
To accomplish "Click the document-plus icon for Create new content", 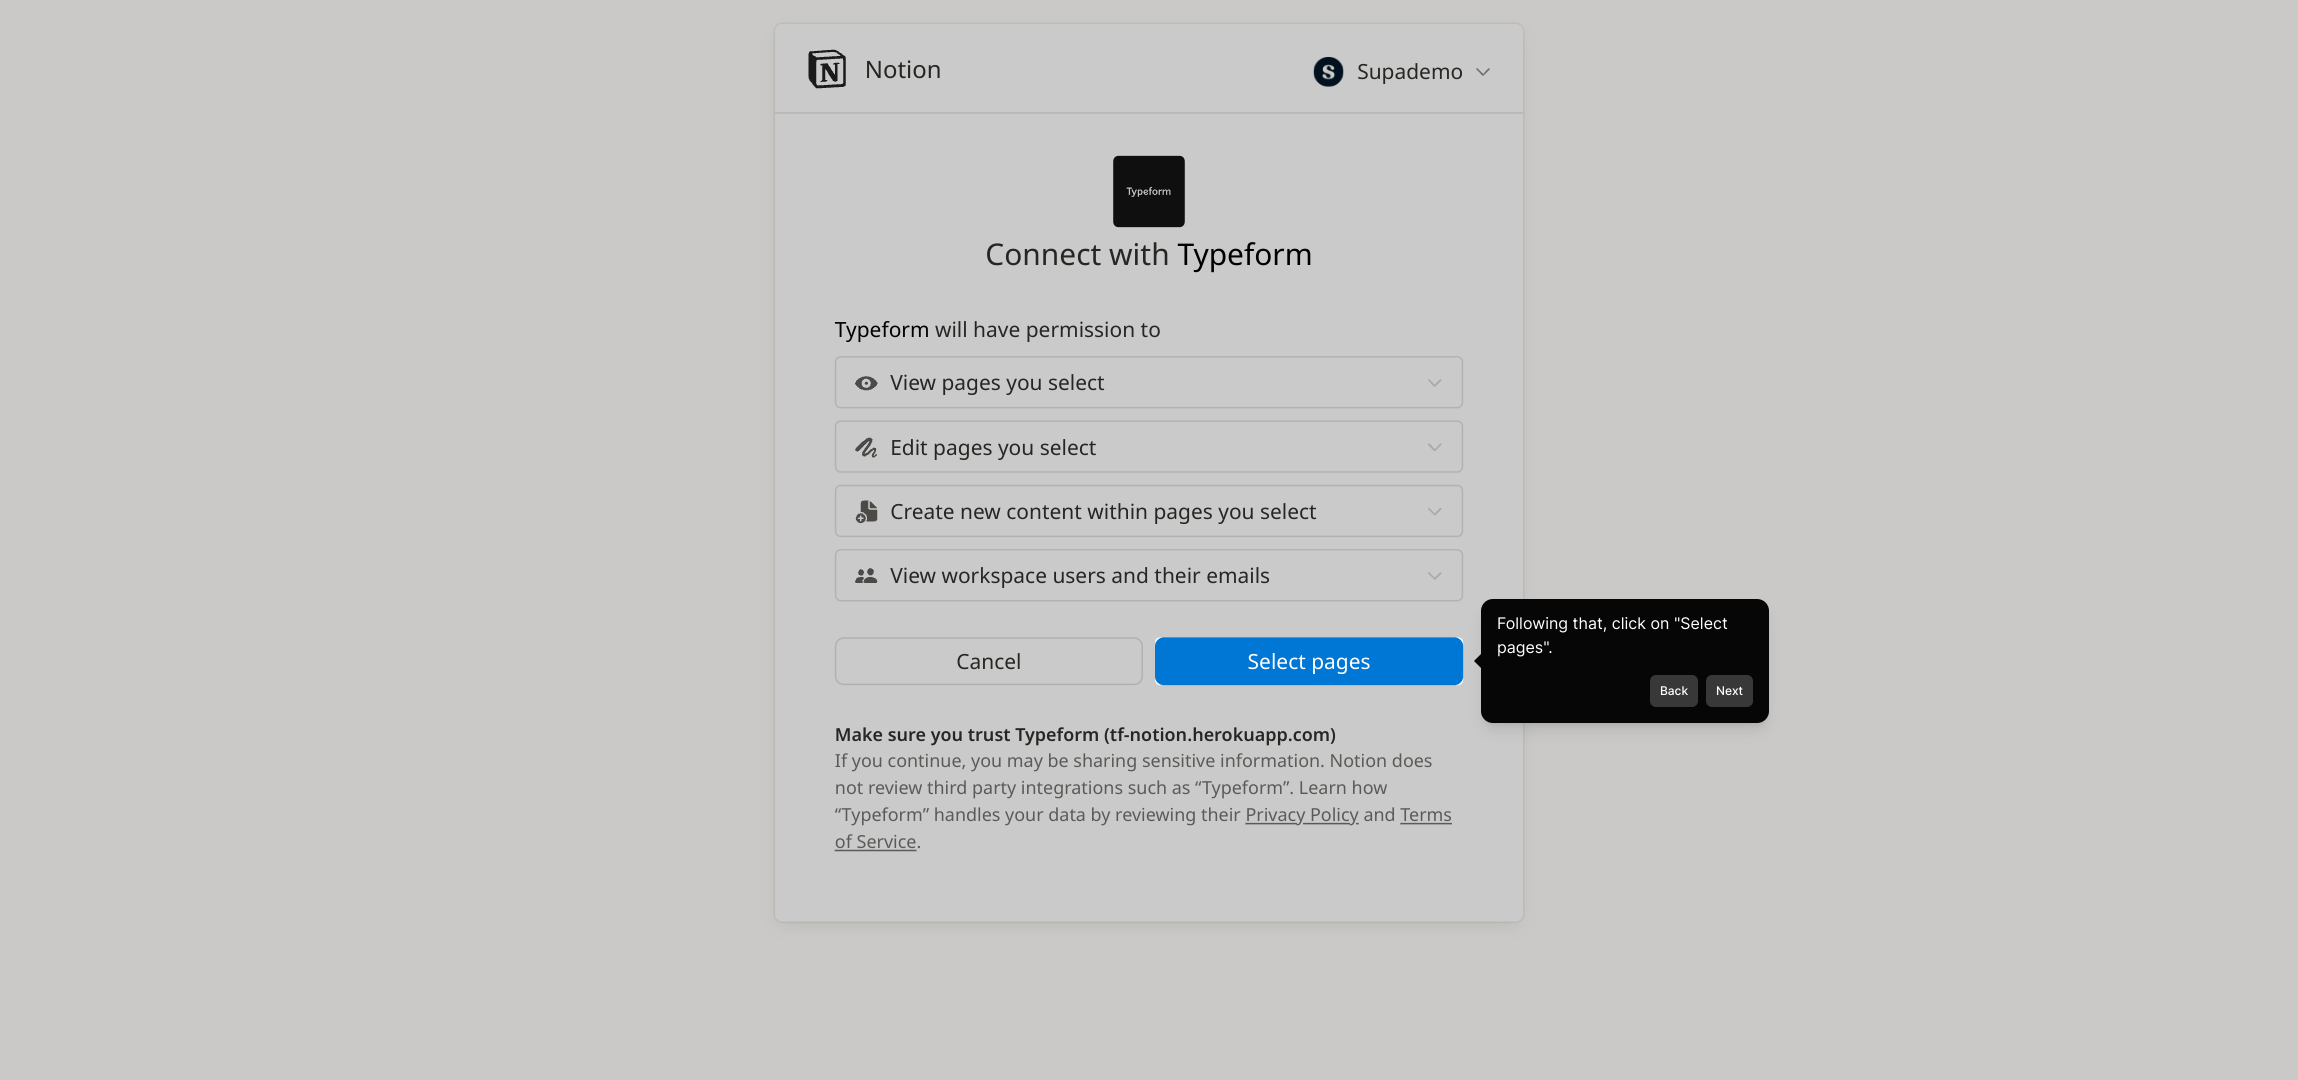I will pyautogui.click(x=866, y=512).
